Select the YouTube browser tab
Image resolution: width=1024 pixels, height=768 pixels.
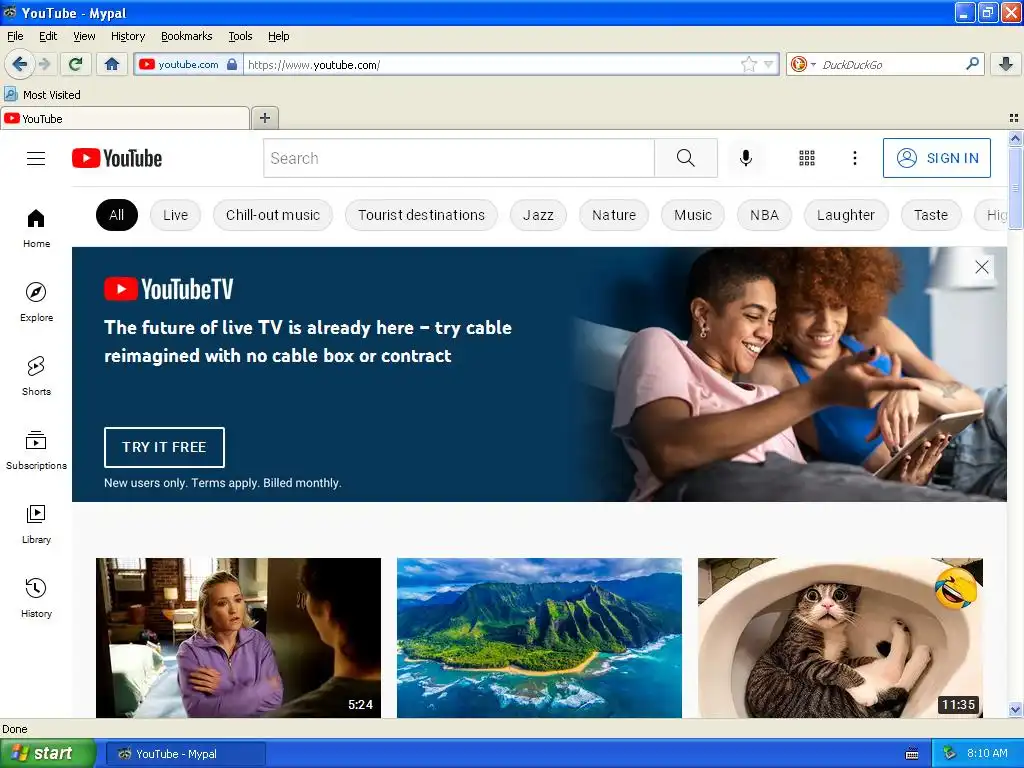(125, 118)
